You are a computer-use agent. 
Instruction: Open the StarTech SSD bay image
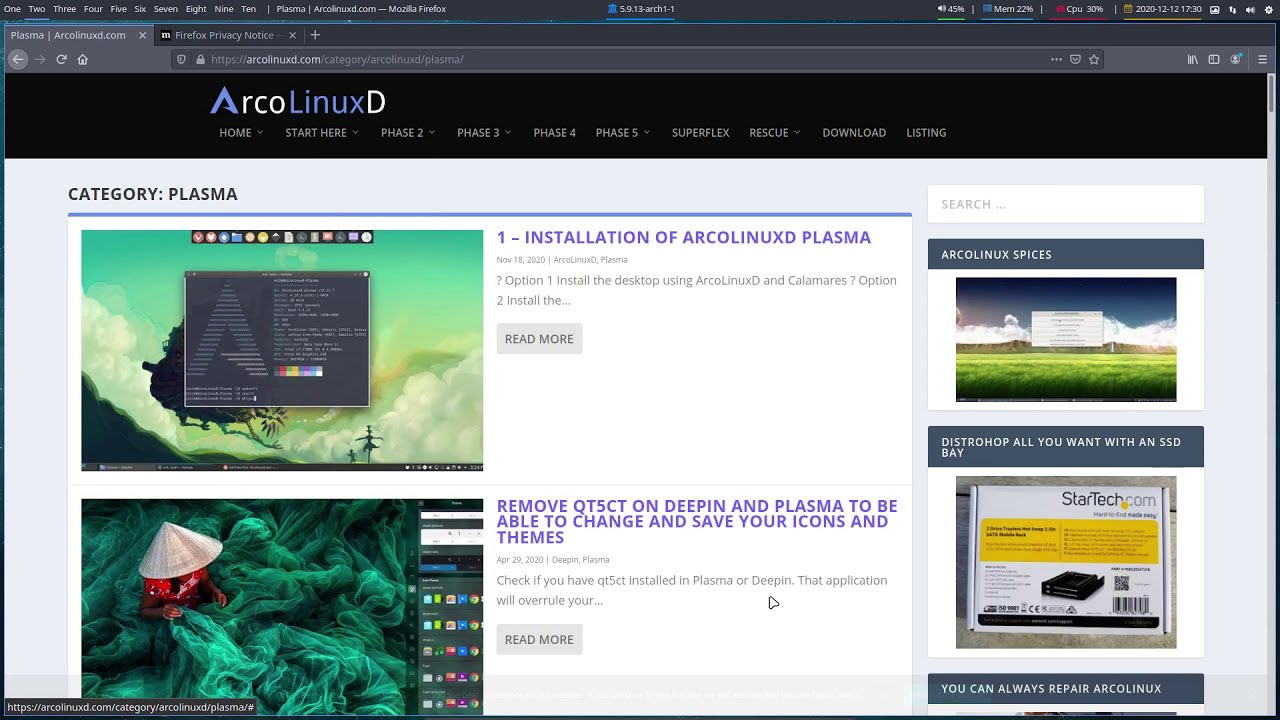tap(1066, 562)
